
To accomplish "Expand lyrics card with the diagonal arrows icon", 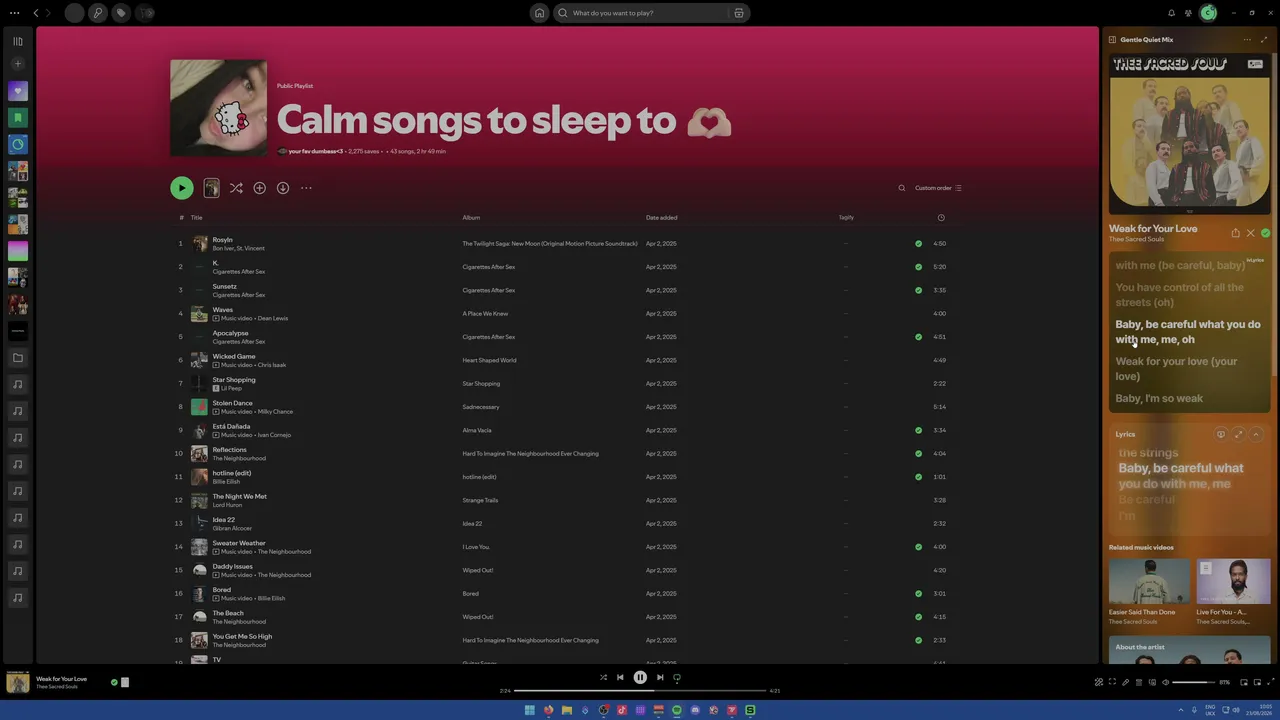I will click(x=1238, y=434).
